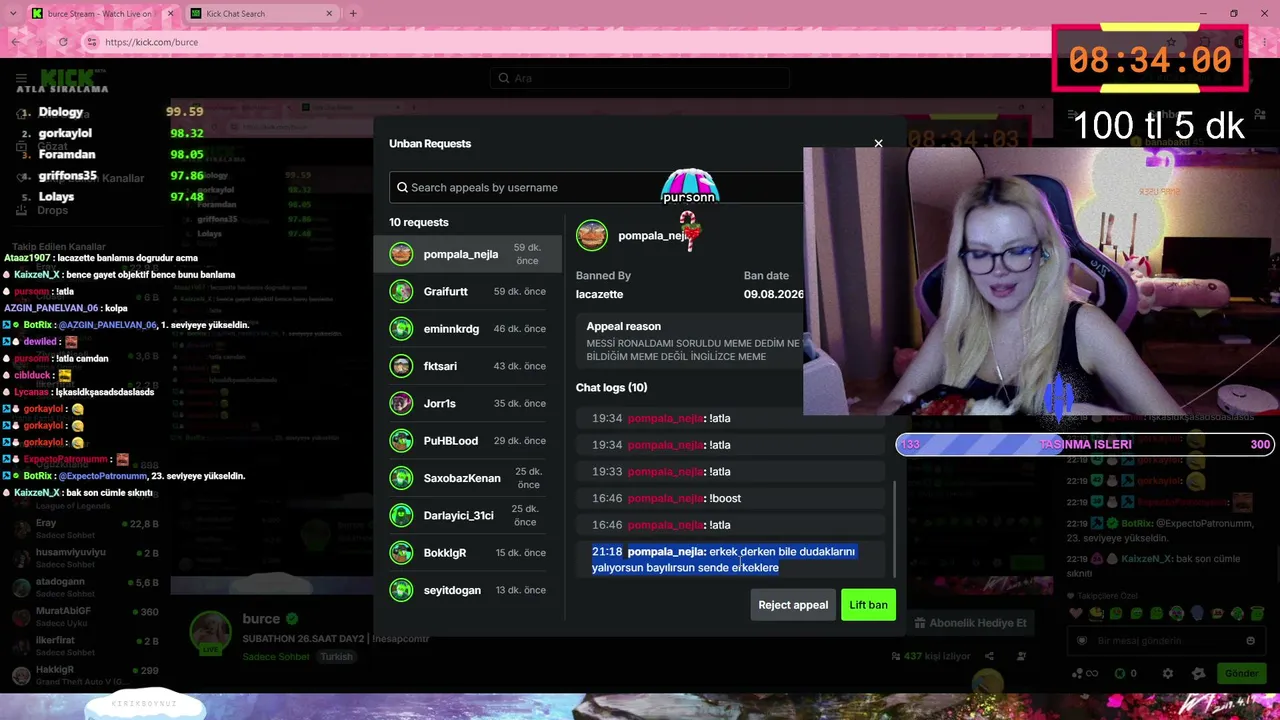Click Gönder send button in chat
The width and height of the screenshot is (1280, 720).
[x=1241, y=673]
